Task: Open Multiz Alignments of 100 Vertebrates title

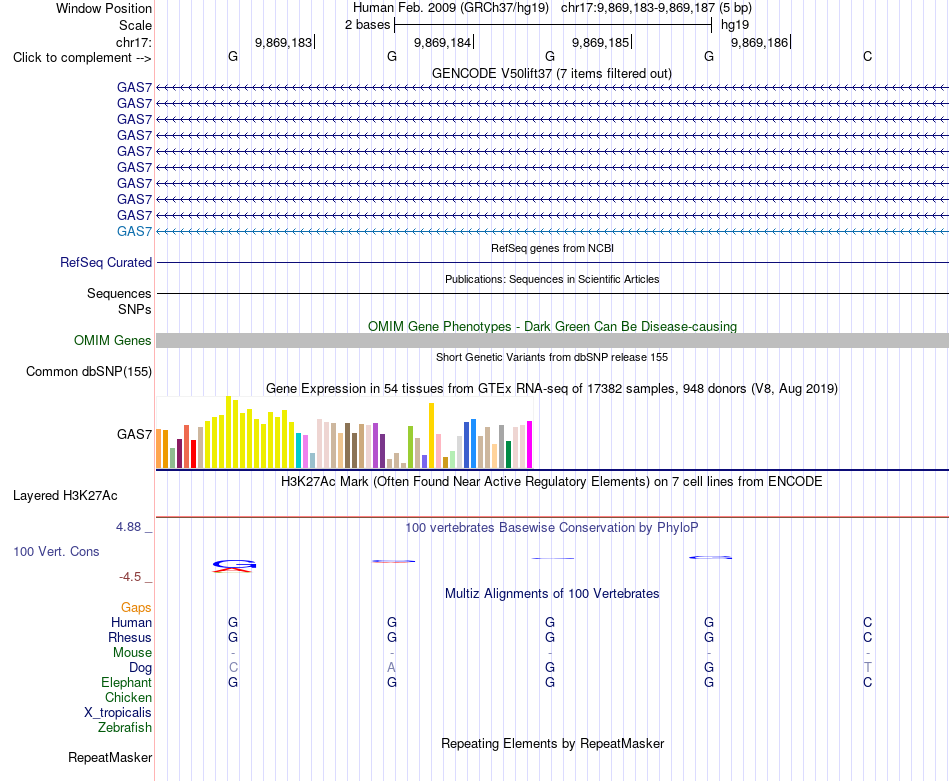Action: point(552,594)
